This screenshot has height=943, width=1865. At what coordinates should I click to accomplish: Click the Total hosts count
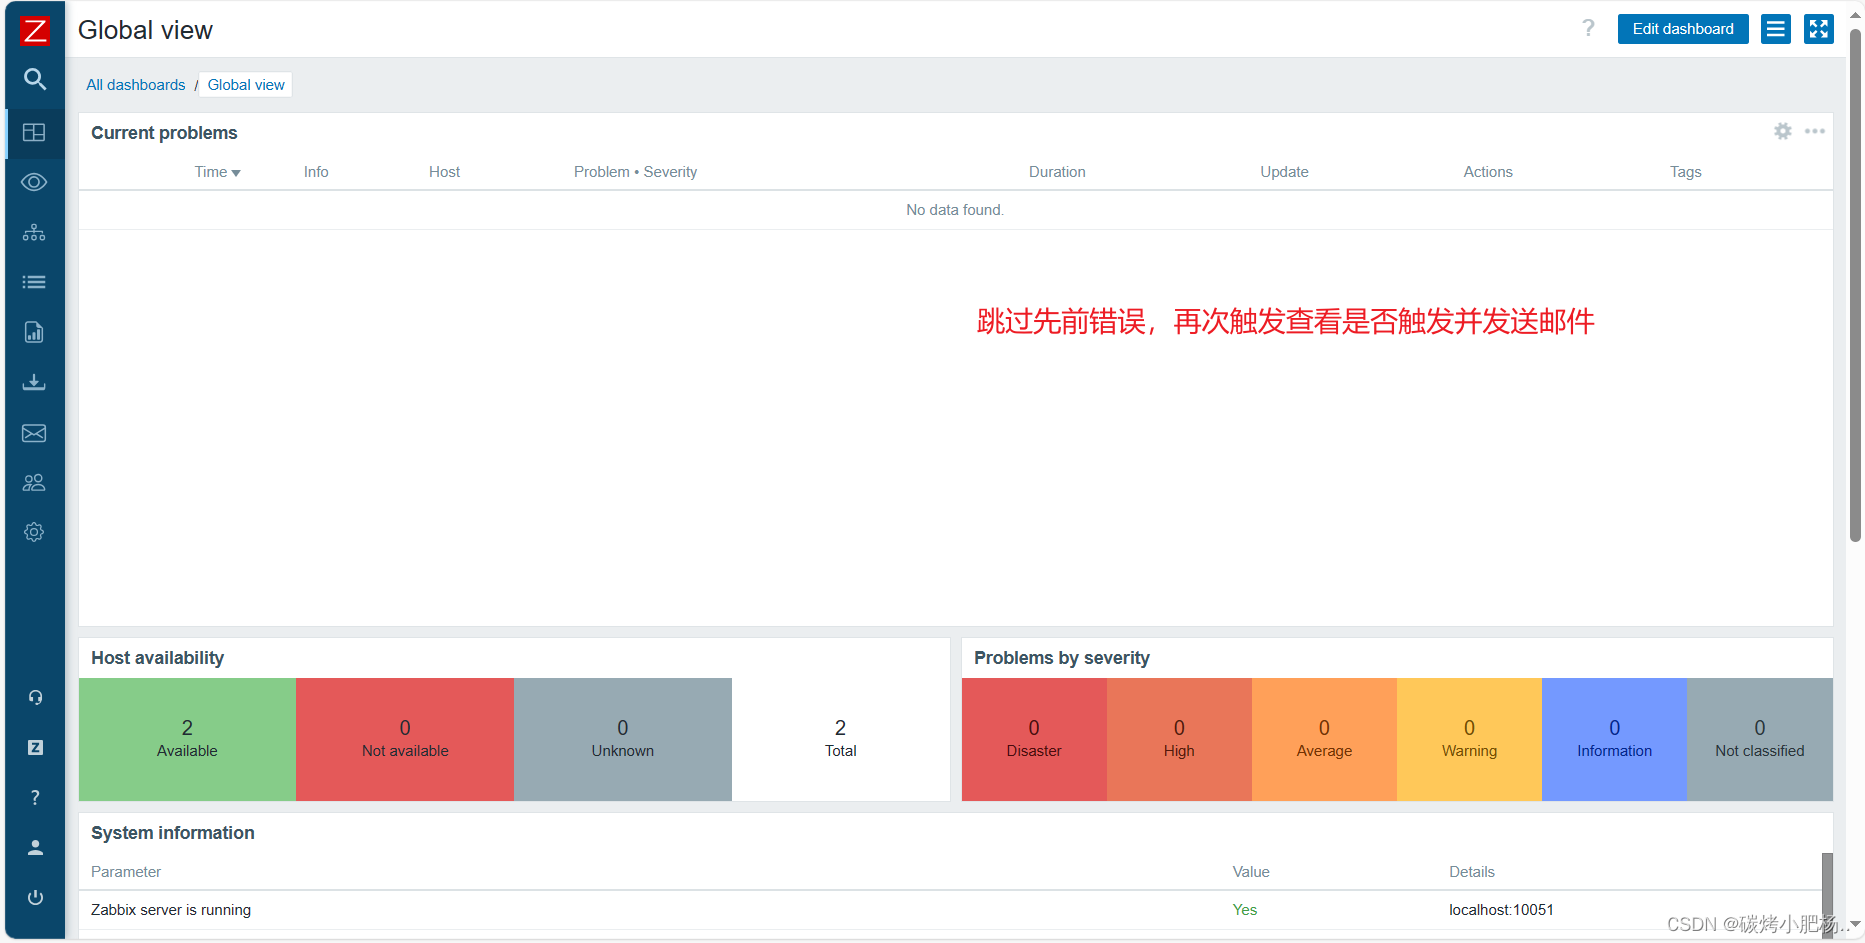coord(841,739)
